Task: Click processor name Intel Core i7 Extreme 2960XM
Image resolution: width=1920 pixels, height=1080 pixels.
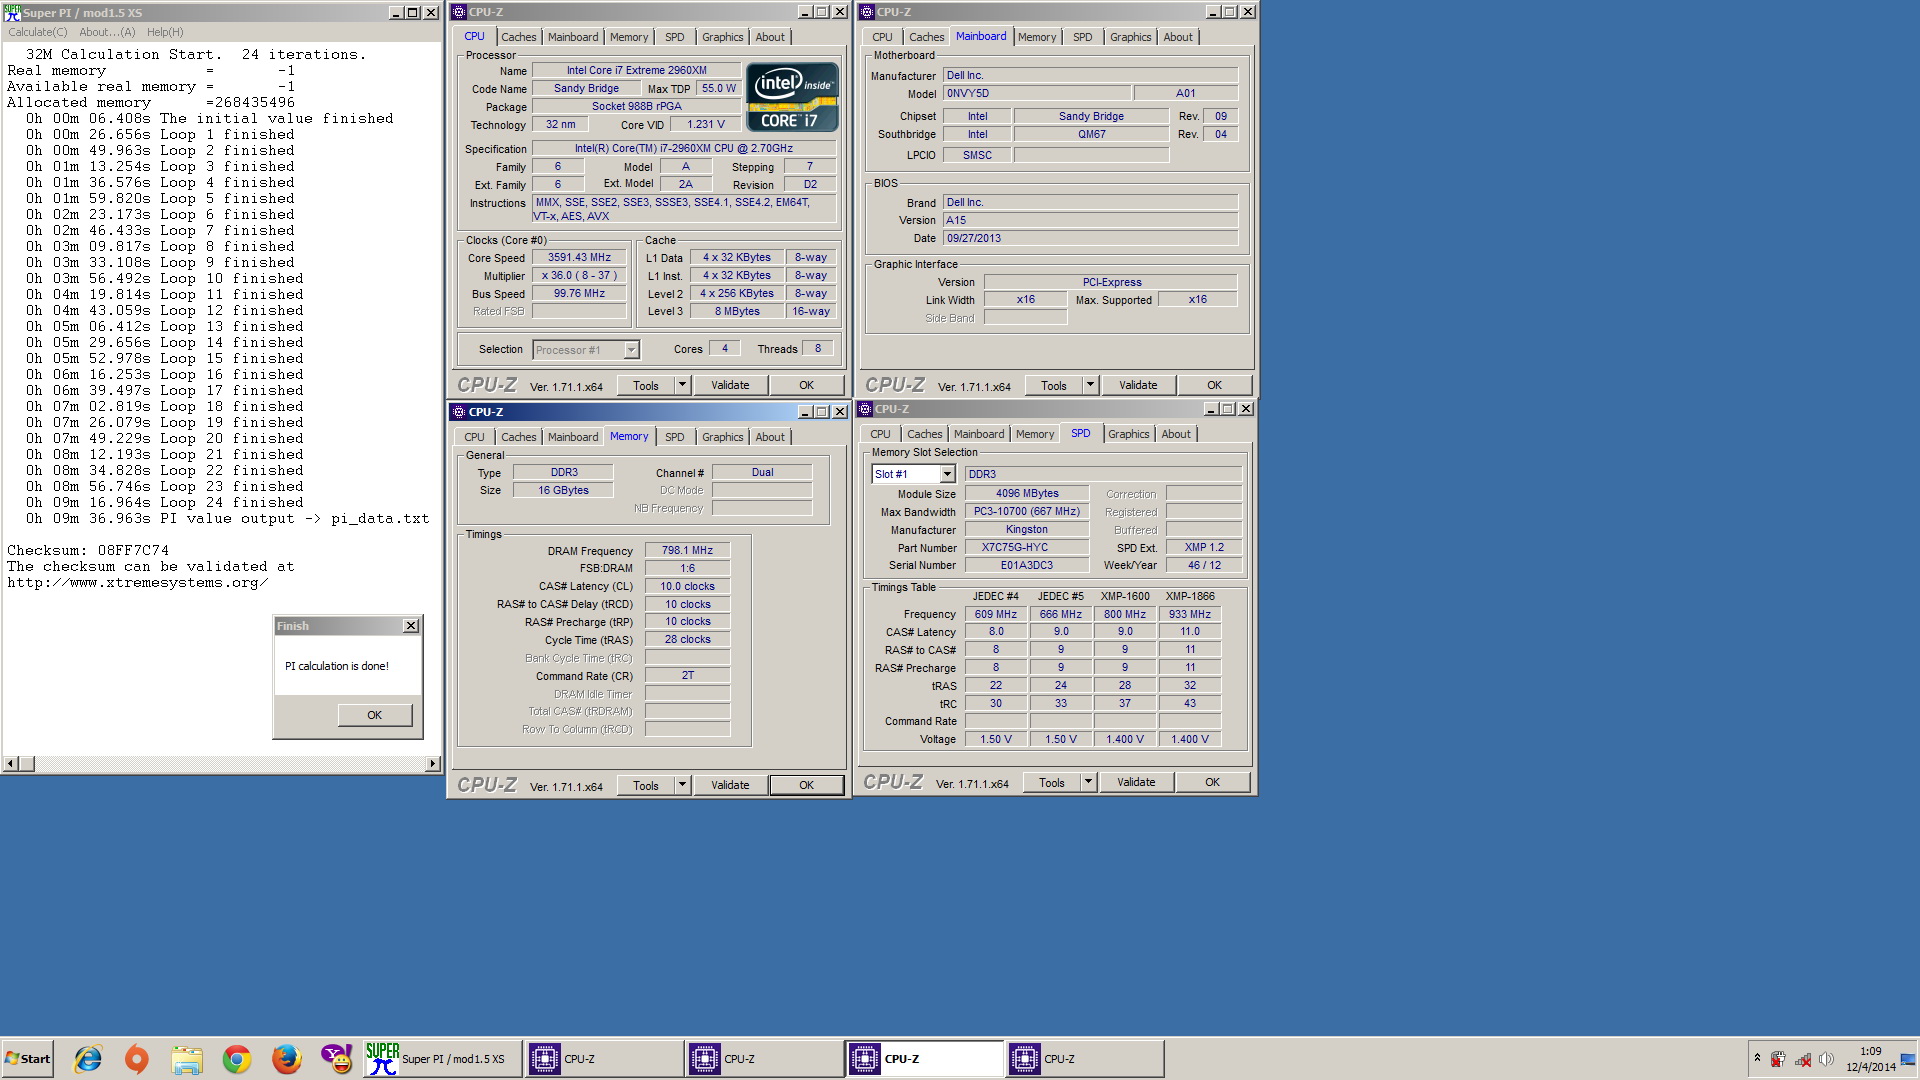Action: pos(636,70)
